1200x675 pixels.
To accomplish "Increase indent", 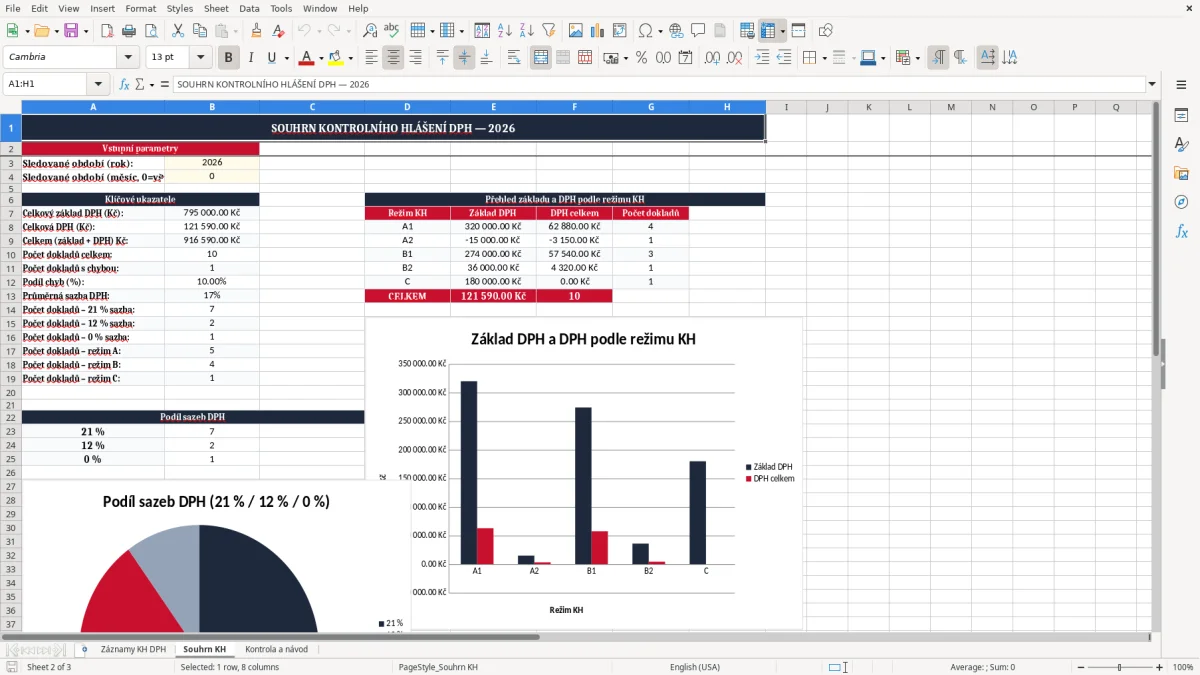I will [x=763, y=58].
